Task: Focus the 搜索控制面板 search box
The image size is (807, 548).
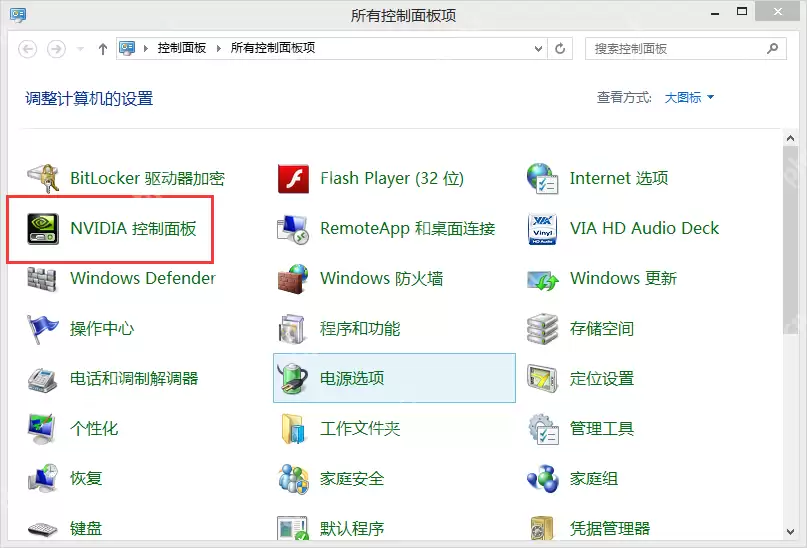Action: coord(686,49)
